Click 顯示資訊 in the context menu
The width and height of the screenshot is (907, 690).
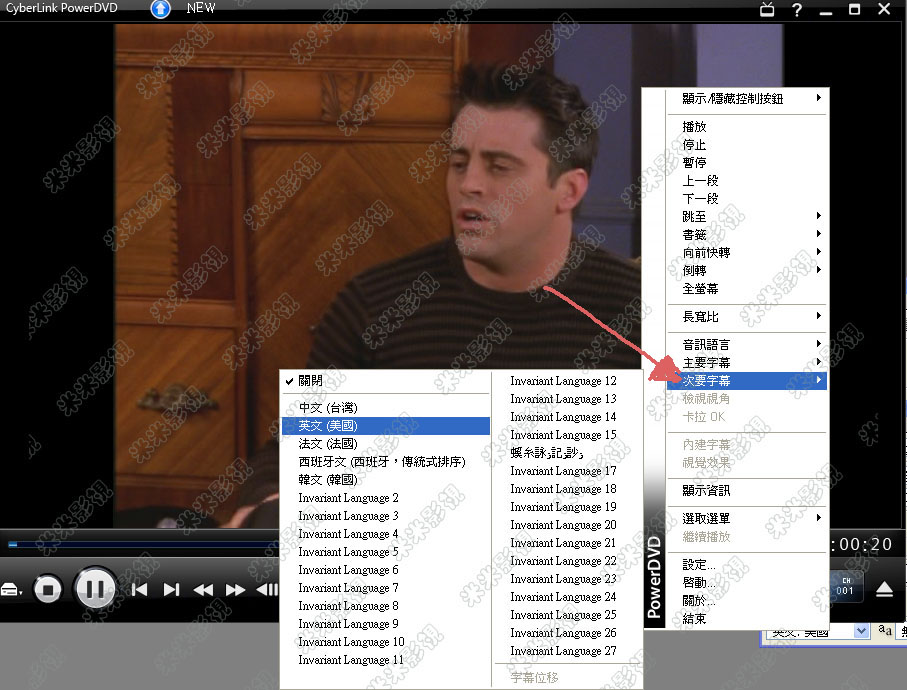(x=747, y=490)
